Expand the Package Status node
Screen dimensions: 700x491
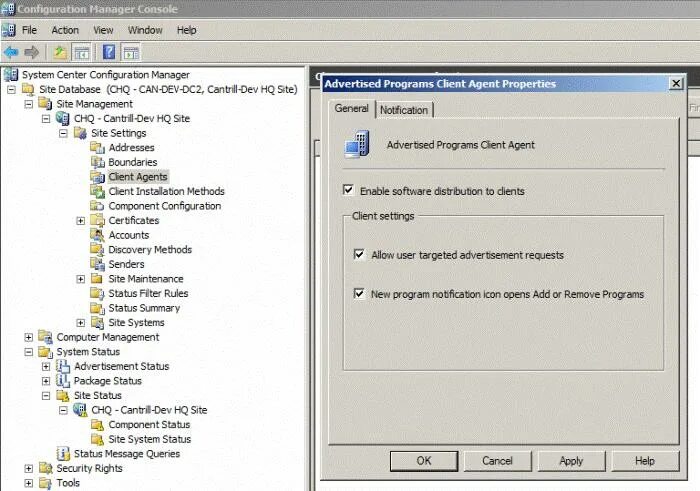pyautogui.click(x=46, y=381)
